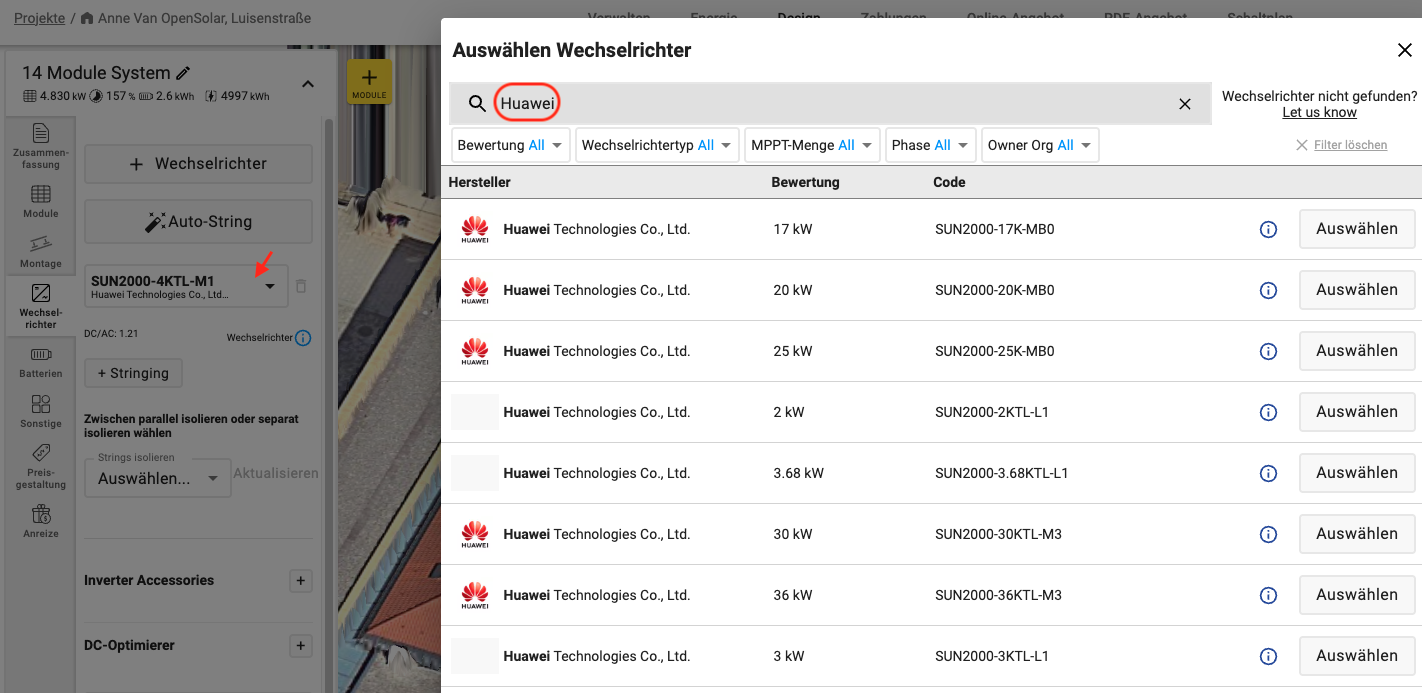Image resolution: width=1422 pixels, height=693 pixels.
Task: Click the Code column header
Action: pos(949,182)
